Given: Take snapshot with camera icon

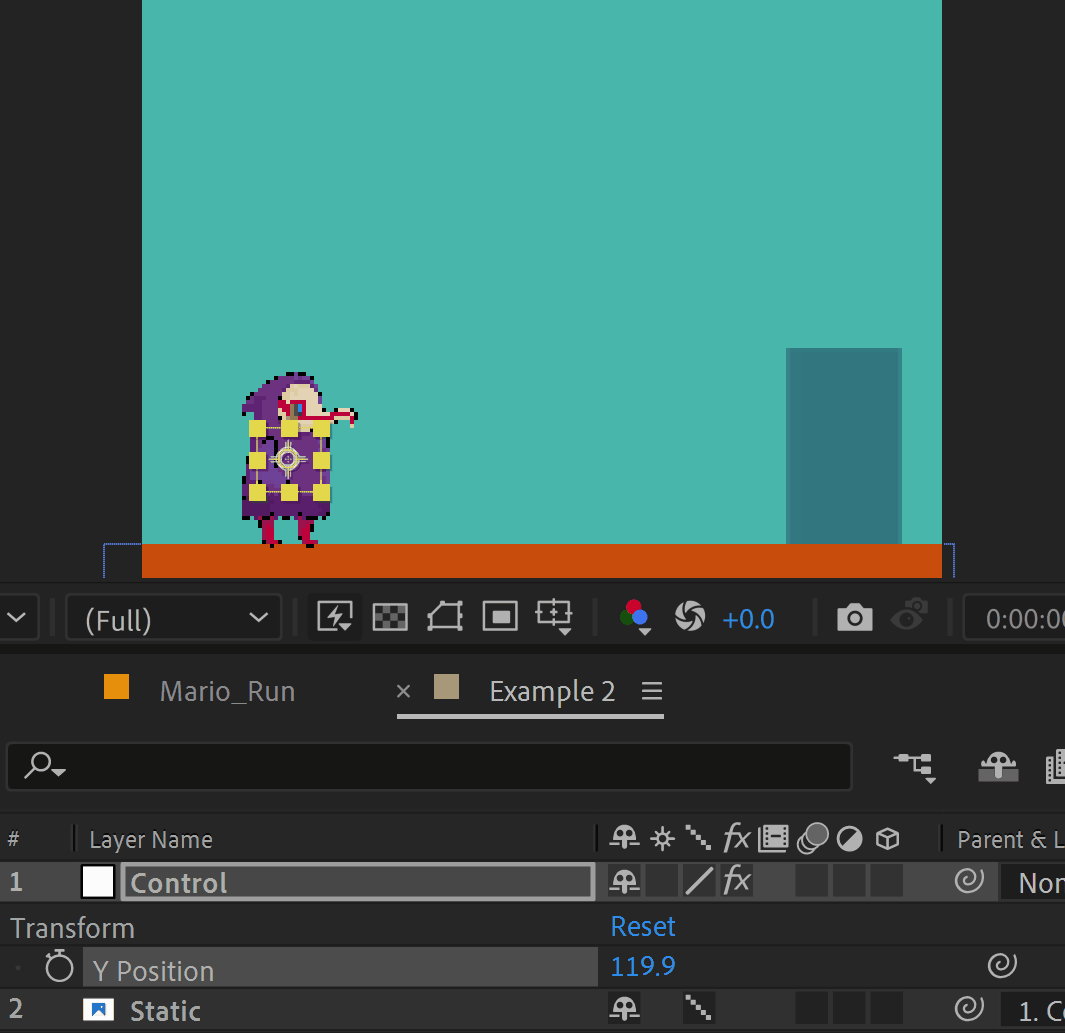Looking at the screenshot, I should [x=854, y=617].
